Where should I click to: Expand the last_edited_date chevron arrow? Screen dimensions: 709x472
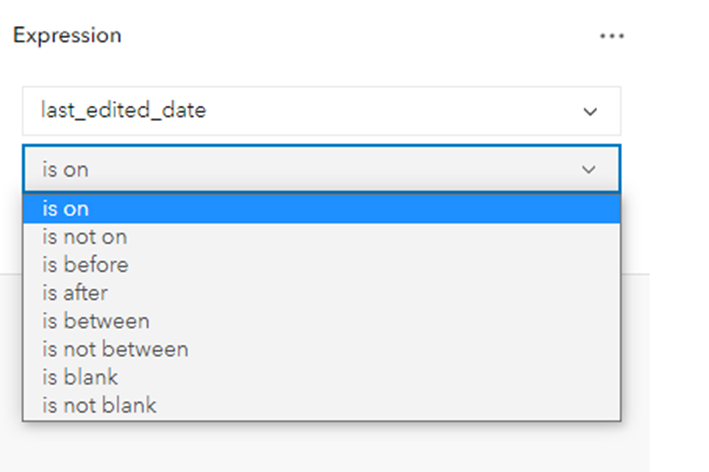590,111
